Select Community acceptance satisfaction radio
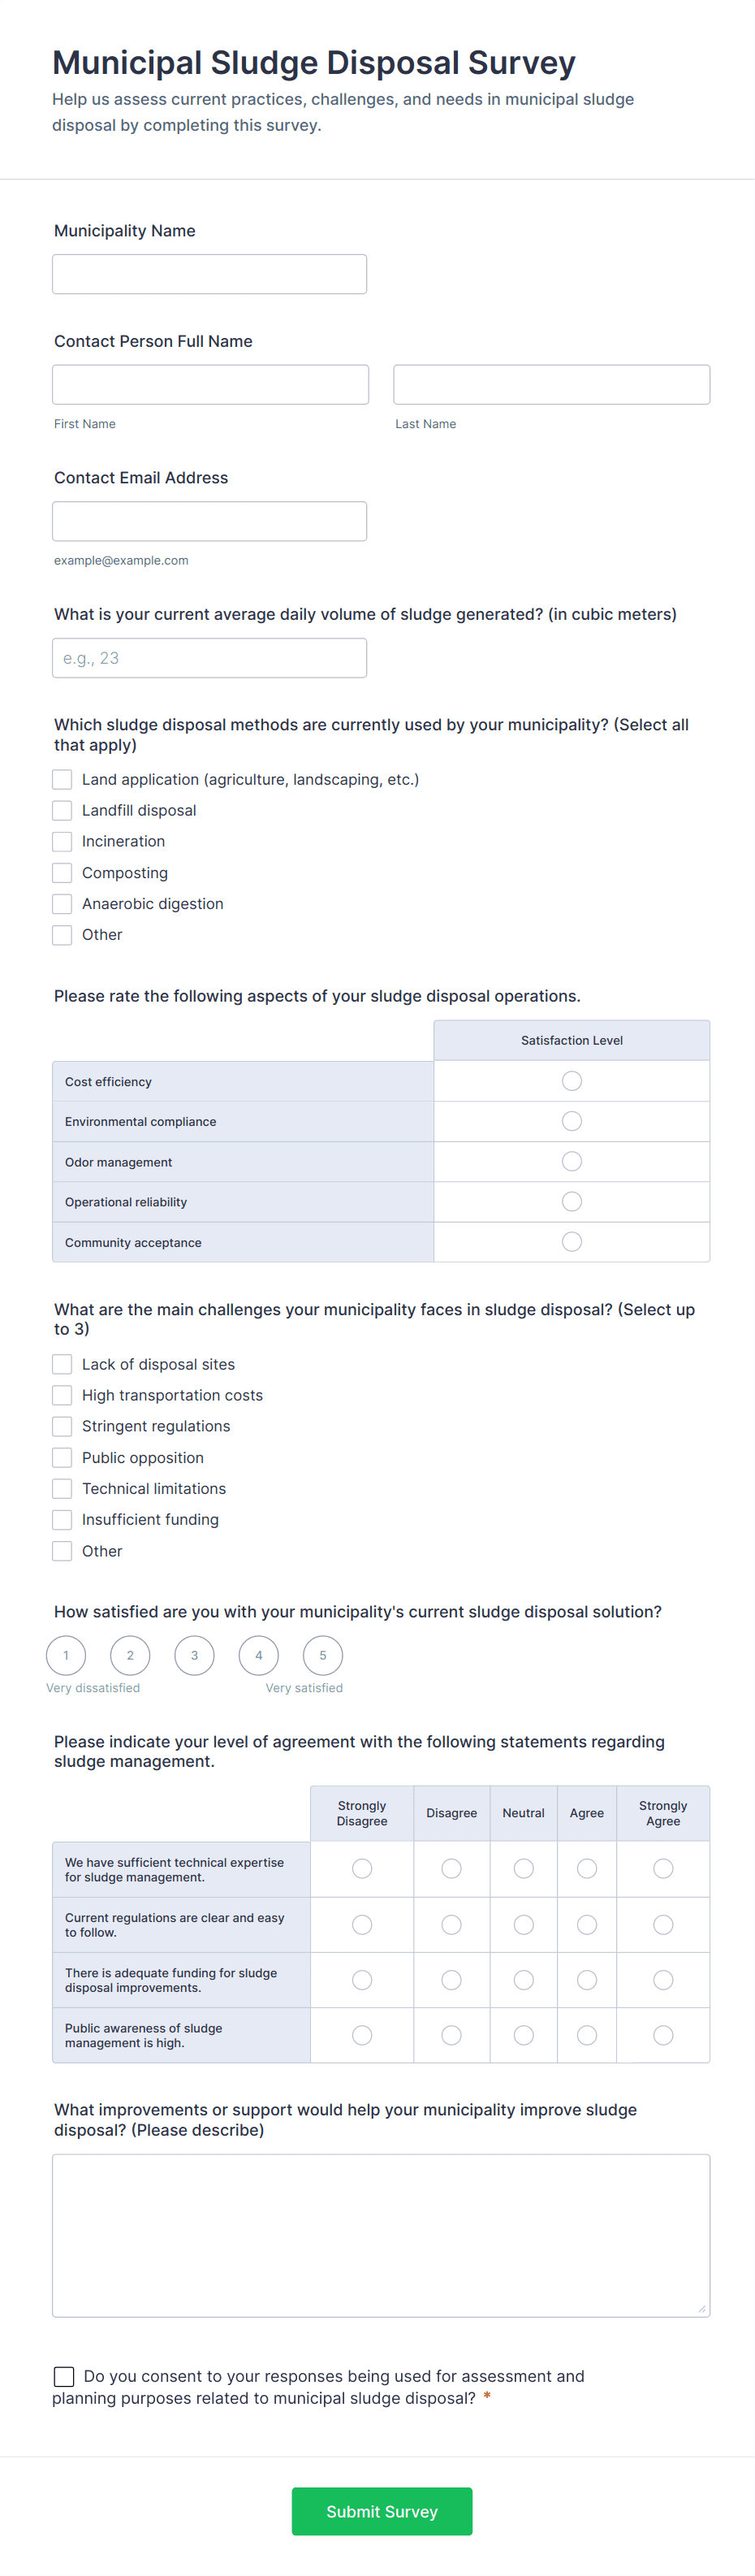 click(x=571, y=1242)
